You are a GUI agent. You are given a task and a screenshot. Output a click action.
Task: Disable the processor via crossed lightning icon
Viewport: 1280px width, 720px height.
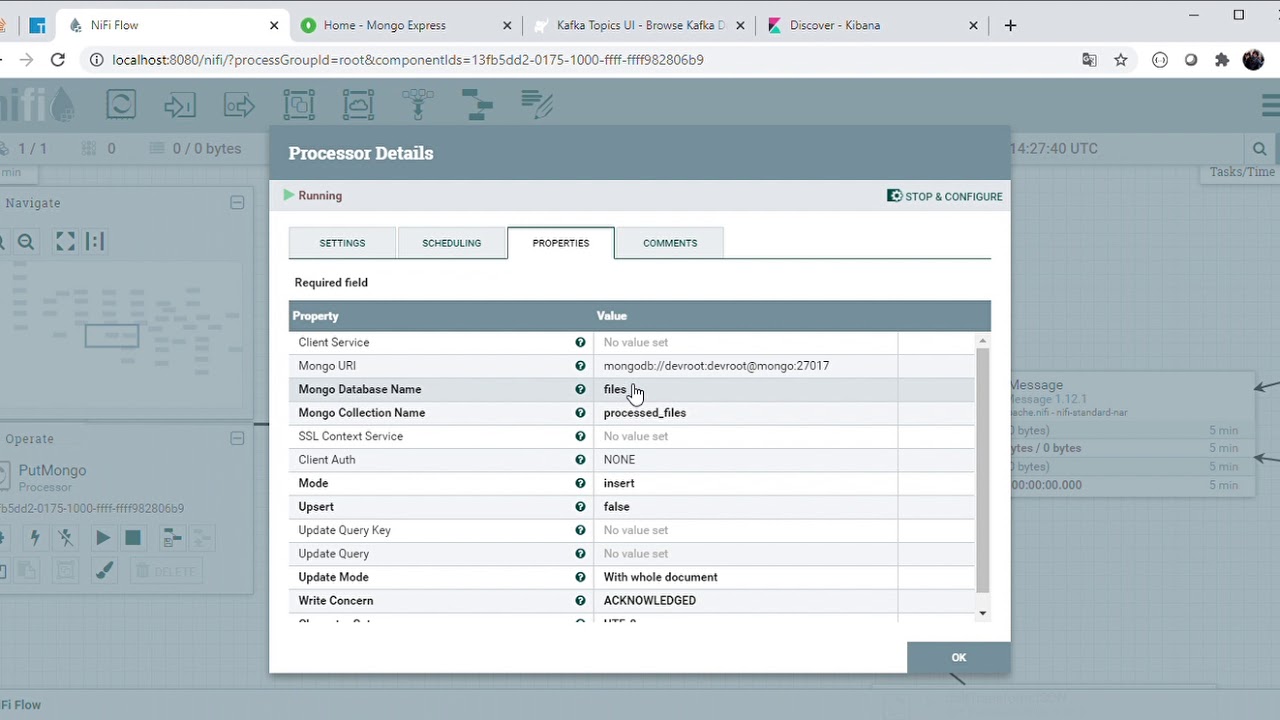click(65, 537)
